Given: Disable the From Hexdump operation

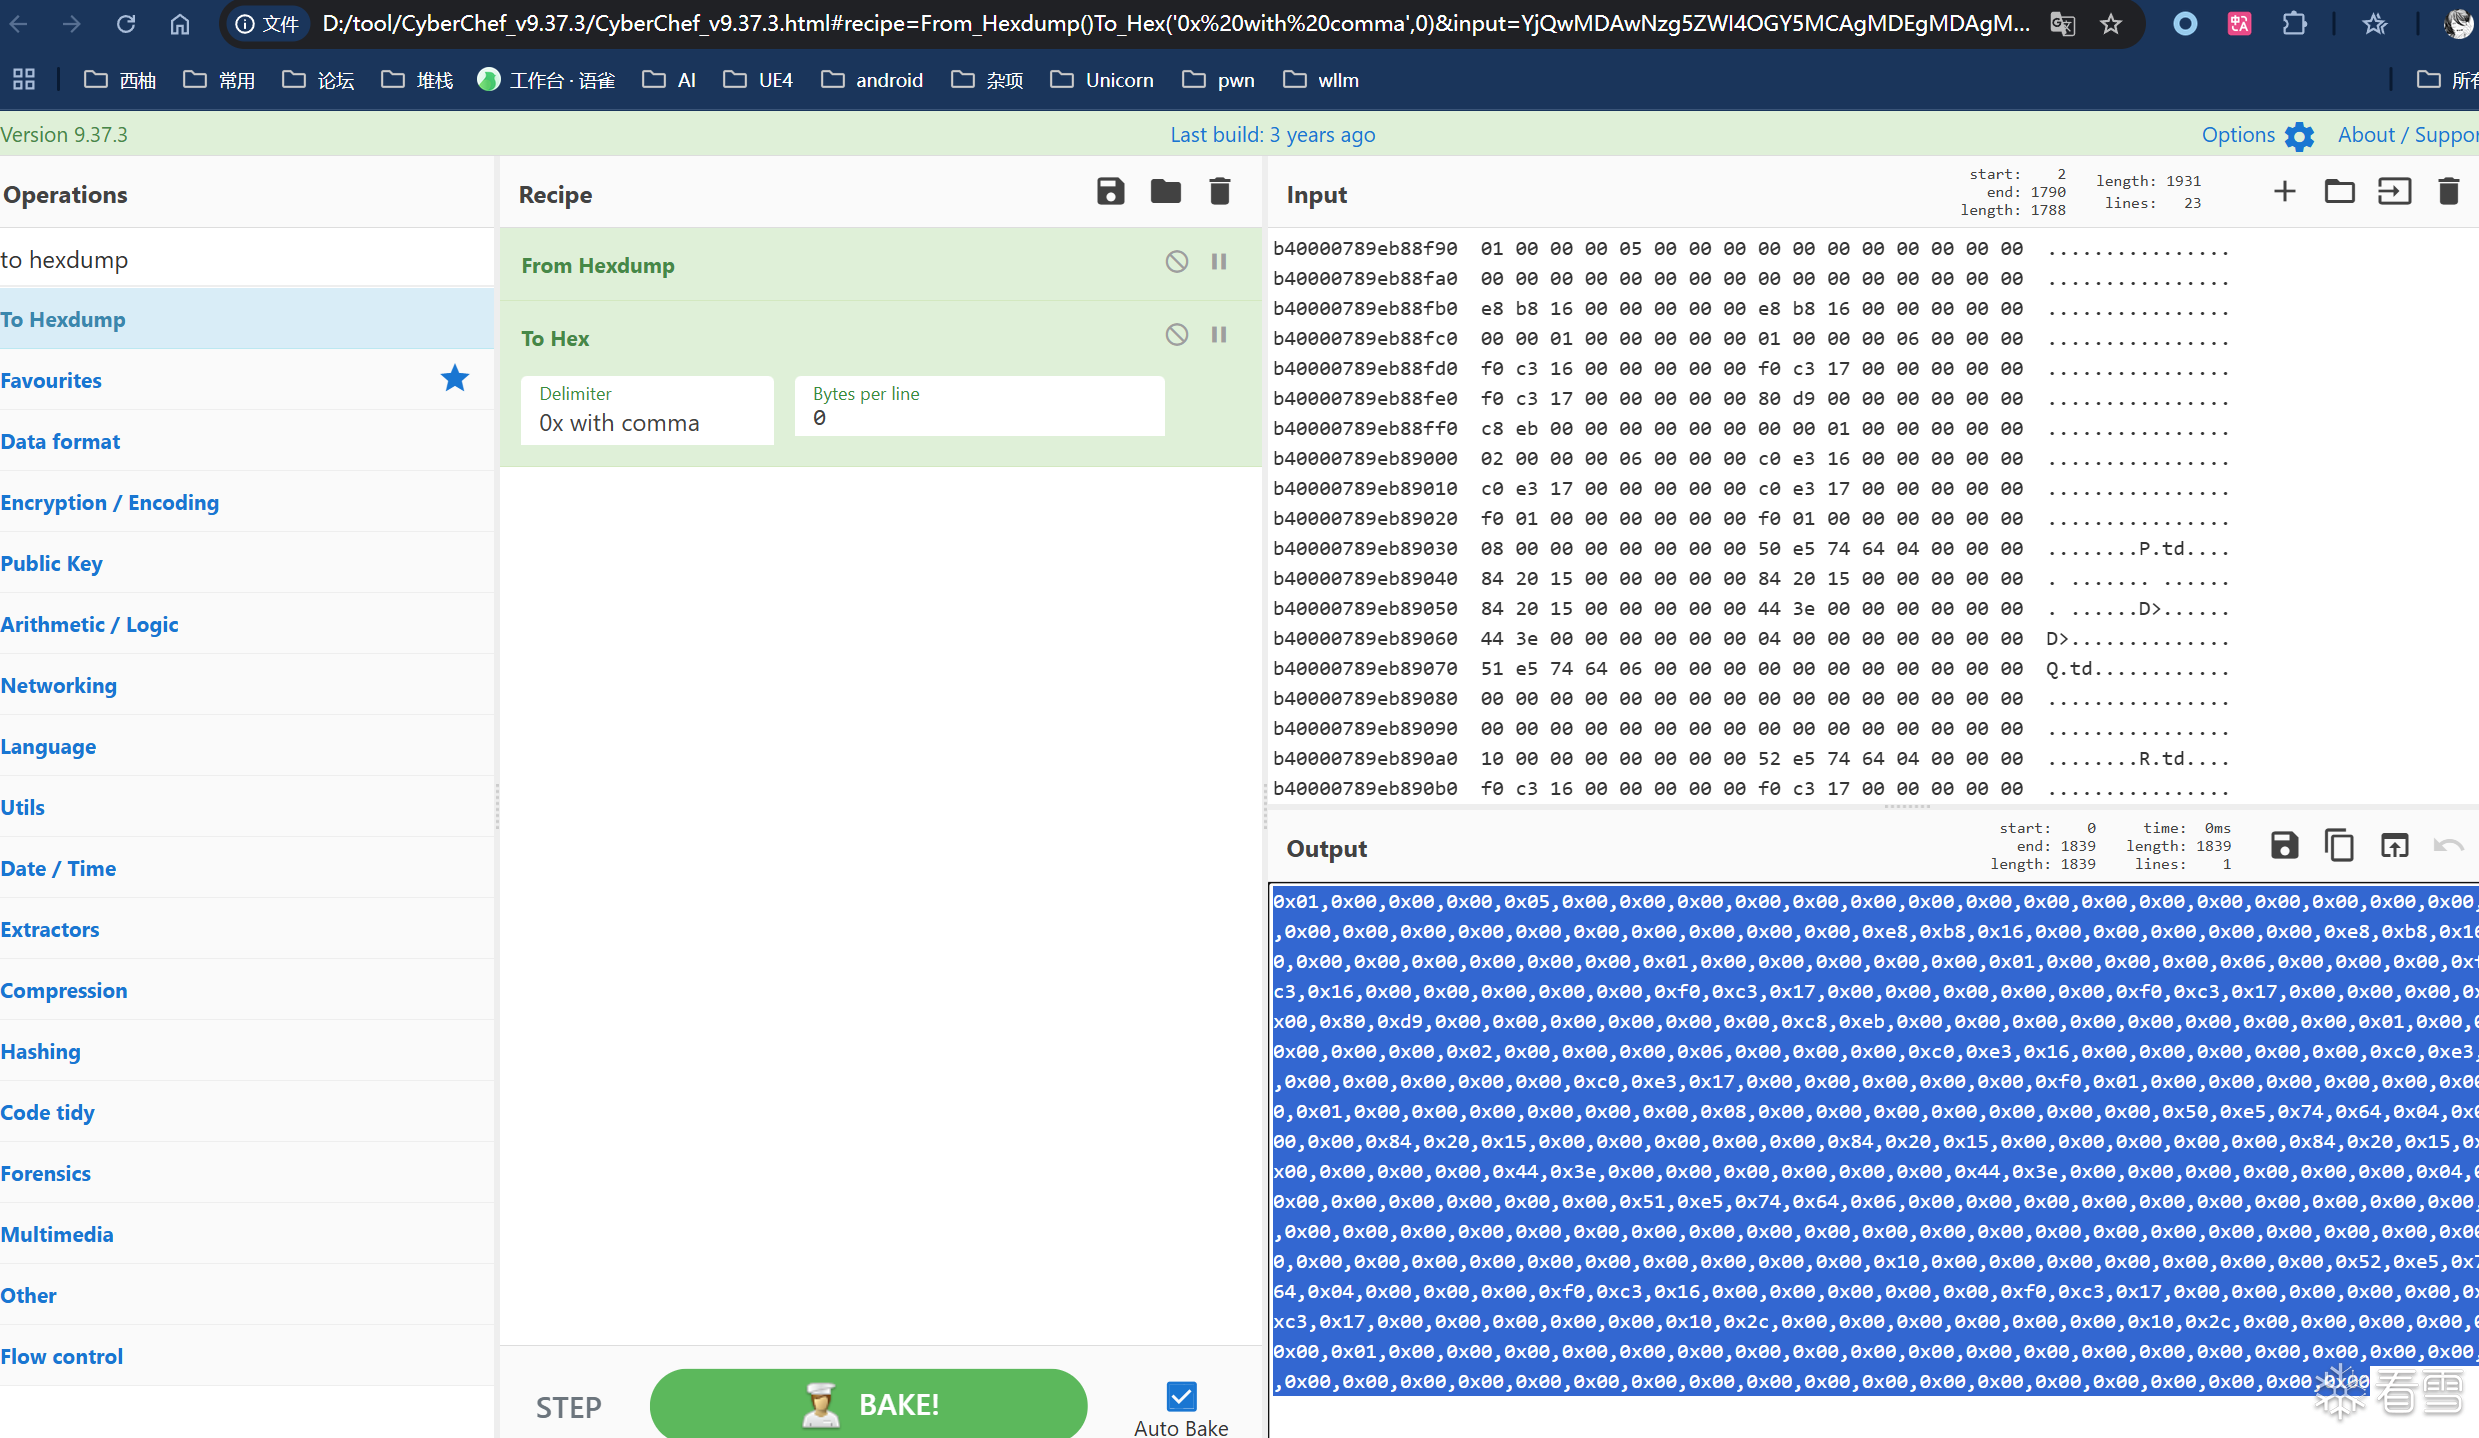Looking at the screenshot, I should tap(1176, 262).
